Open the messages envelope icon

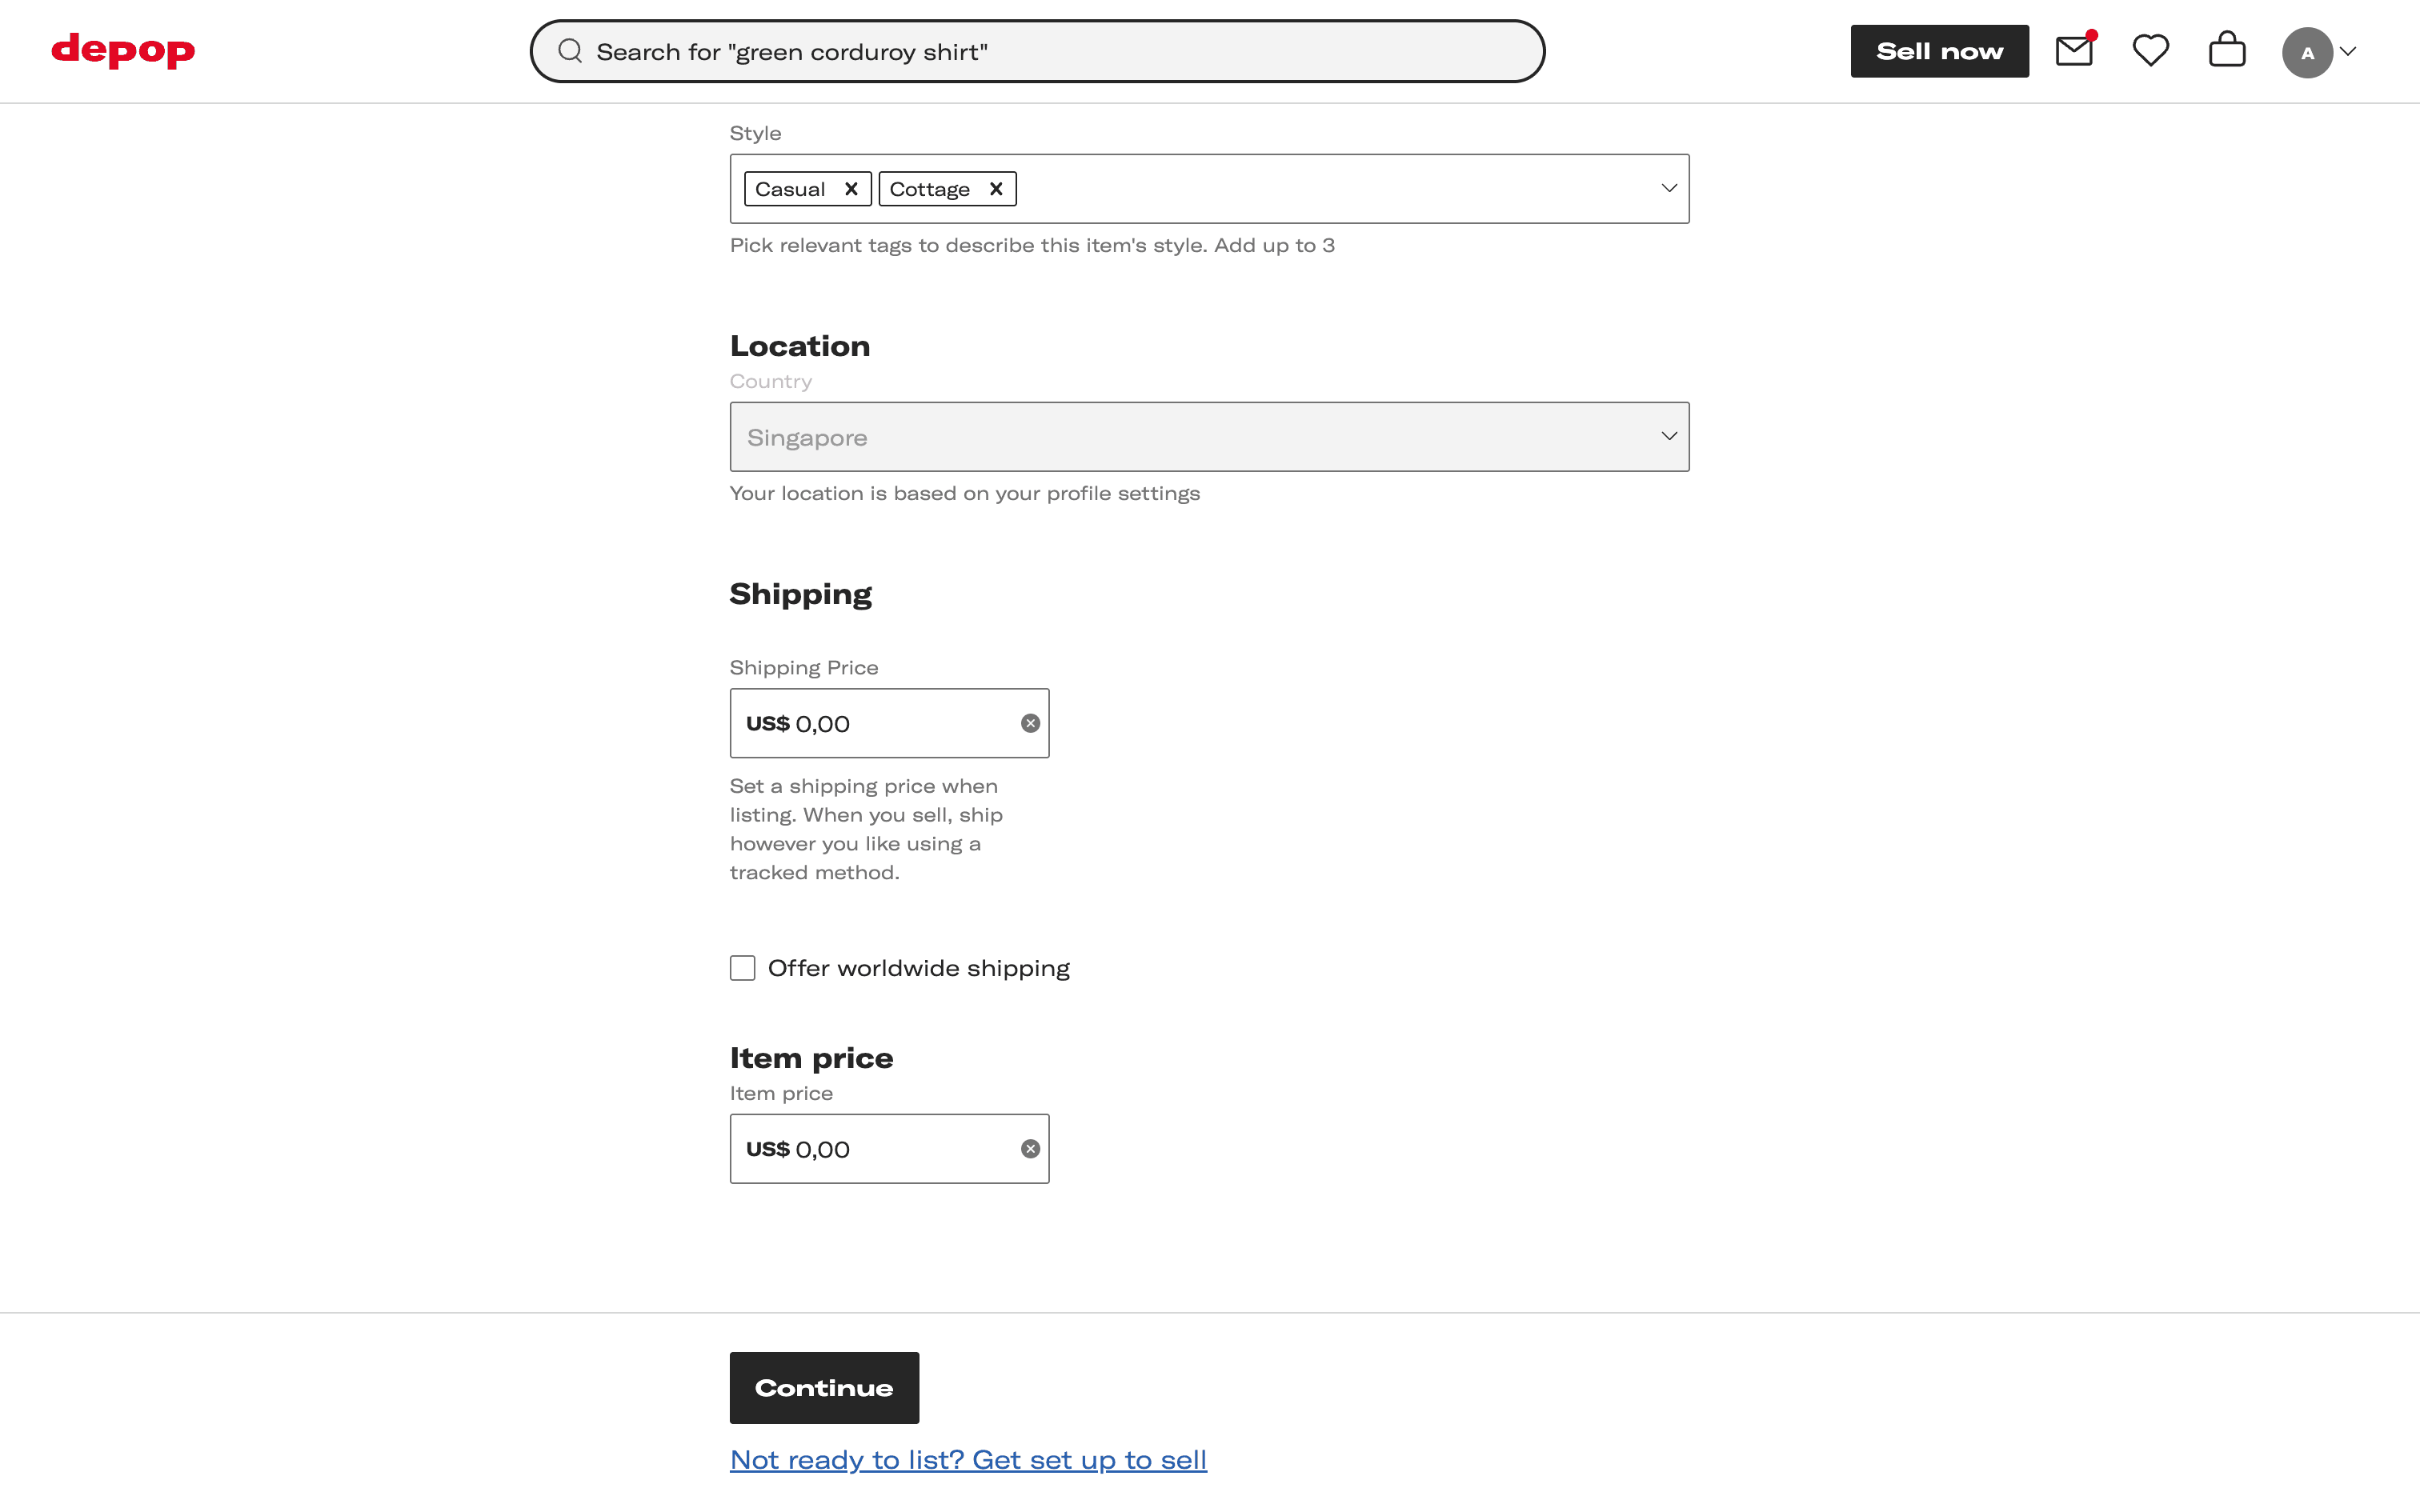2073,51
